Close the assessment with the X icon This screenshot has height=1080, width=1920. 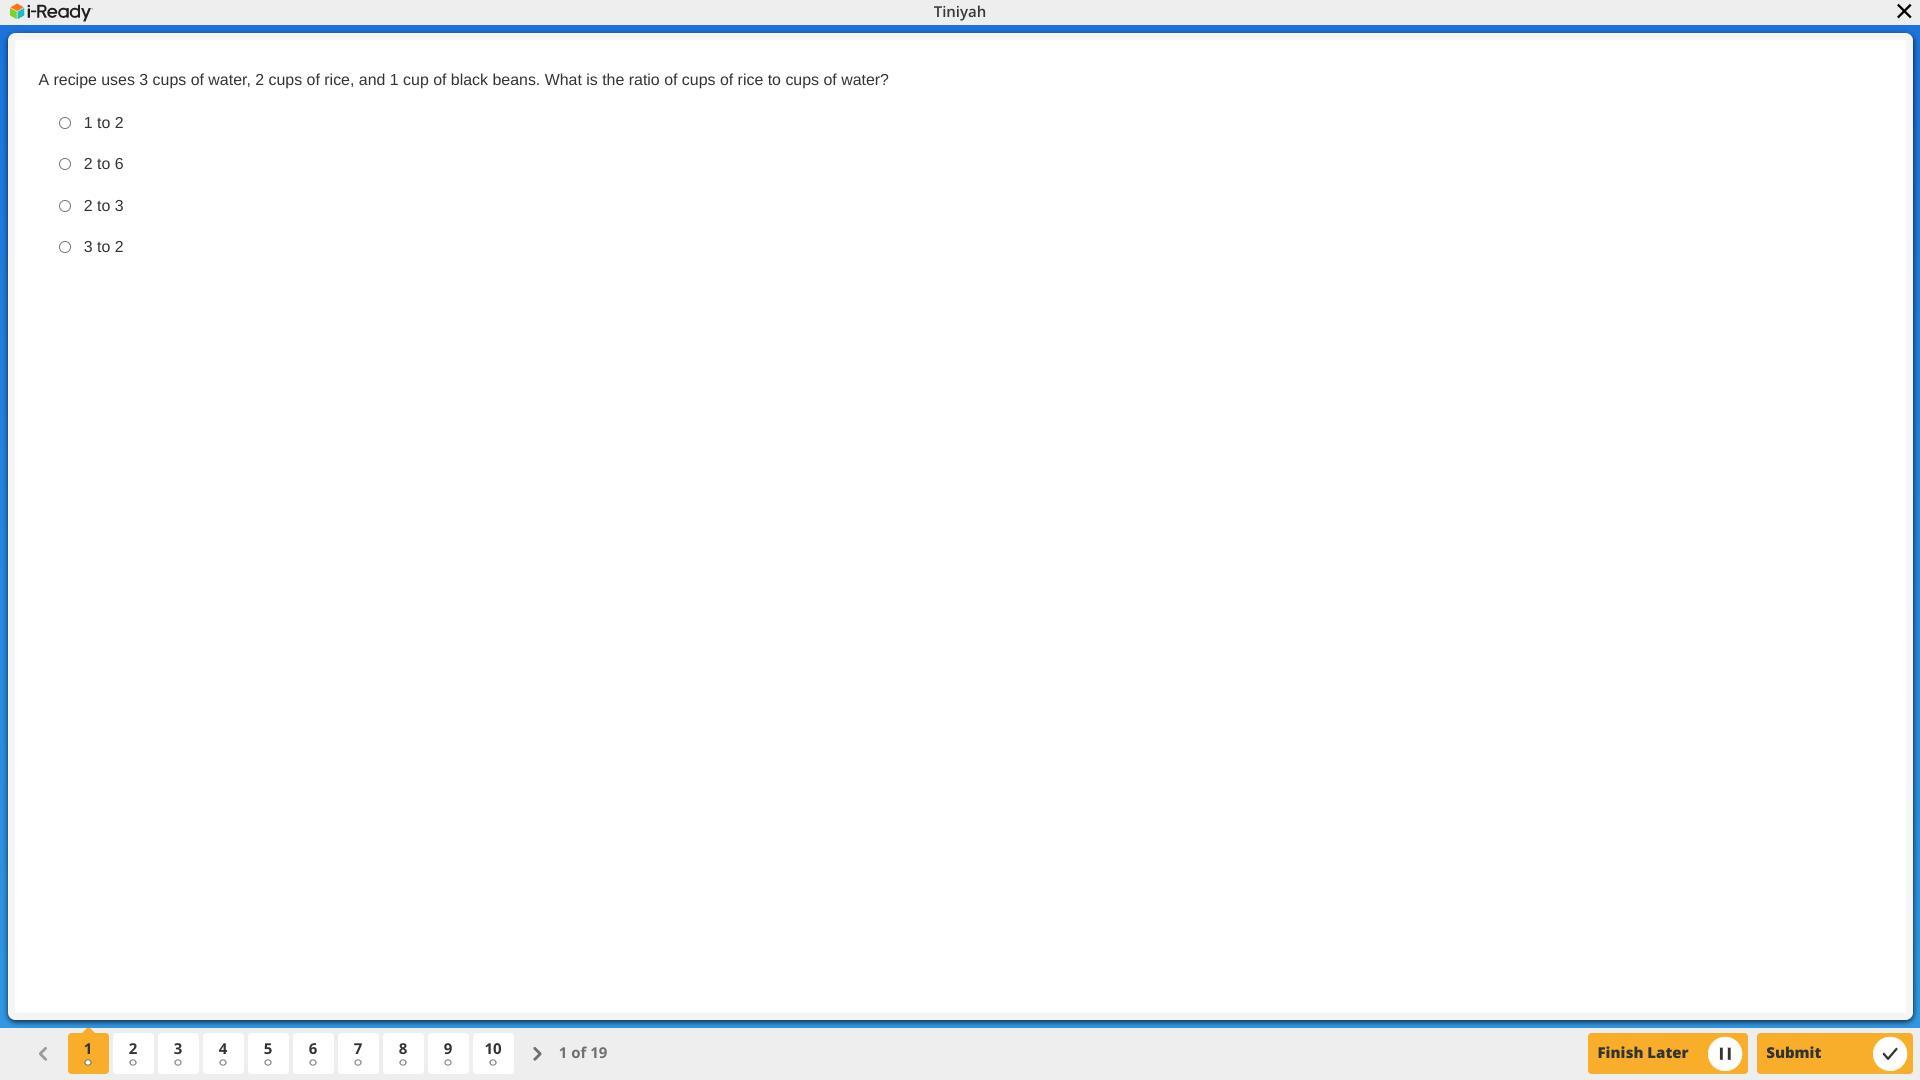1903,11
